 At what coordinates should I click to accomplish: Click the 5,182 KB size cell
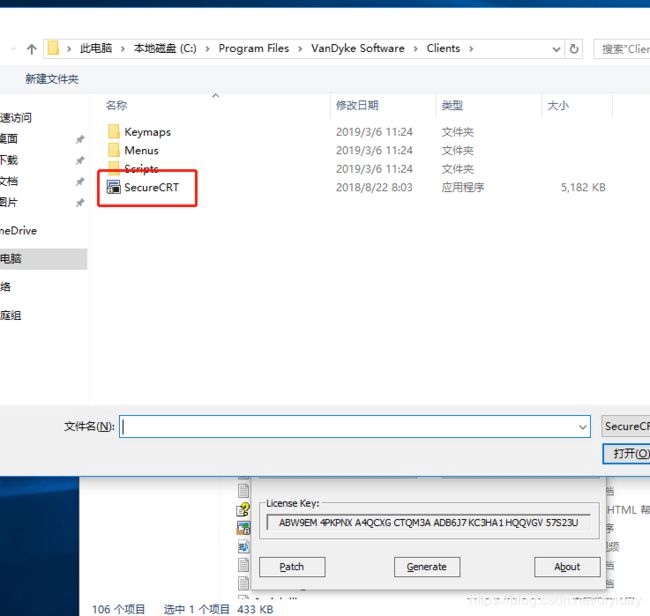[583, 187]
